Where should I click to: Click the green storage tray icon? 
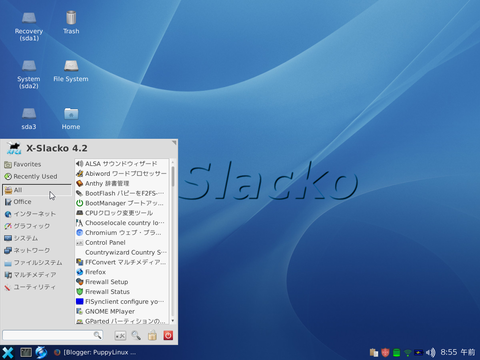click(x=396, y=352)
